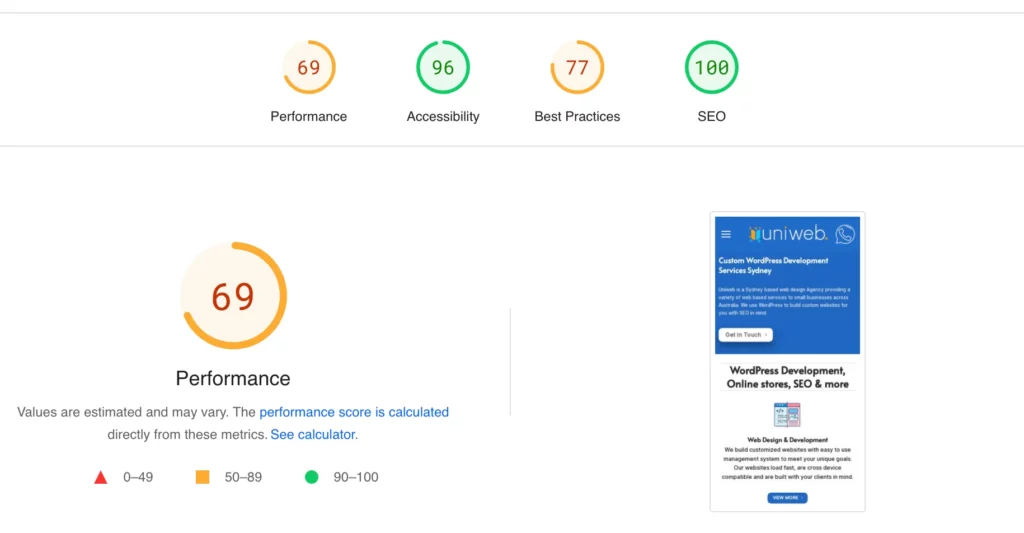This screenshot has height=533, width=1024.
Task: Click the WhatsApp phone icon in preview
Action: pos(844,234)
